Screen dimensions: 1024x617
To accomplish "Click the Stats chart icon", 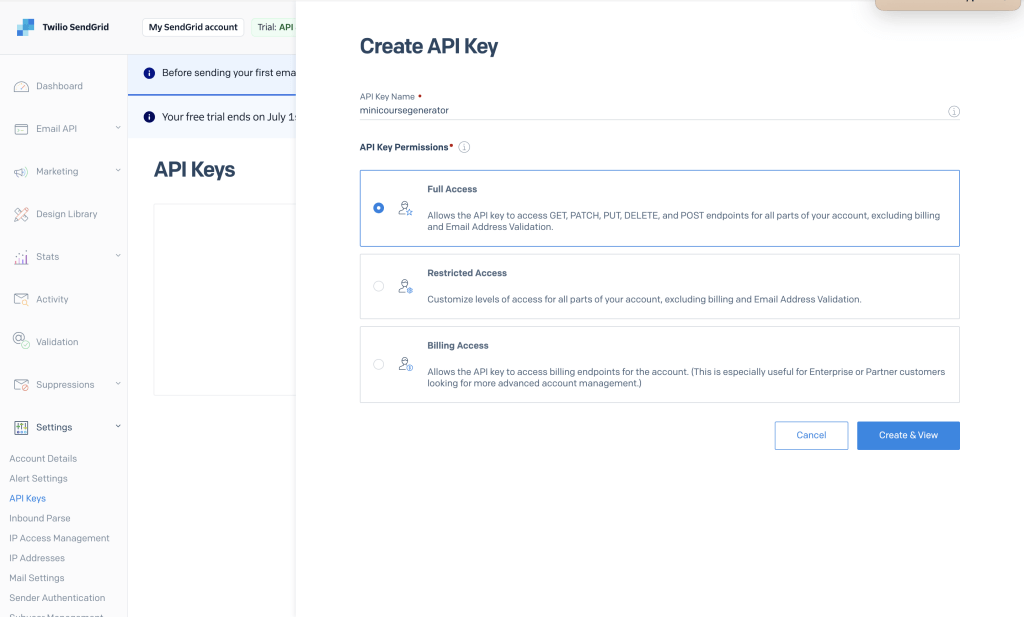I will pos(21,257).
